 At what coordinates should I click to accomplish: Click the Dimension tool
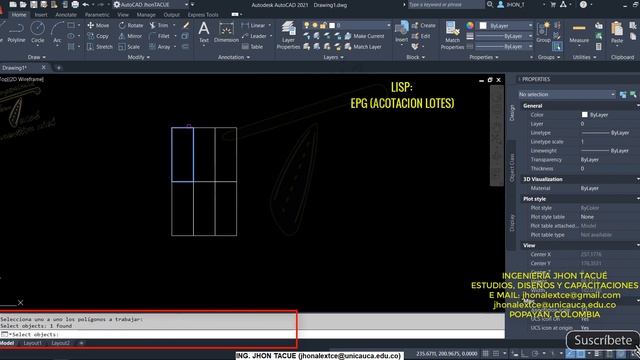(226, 33)
